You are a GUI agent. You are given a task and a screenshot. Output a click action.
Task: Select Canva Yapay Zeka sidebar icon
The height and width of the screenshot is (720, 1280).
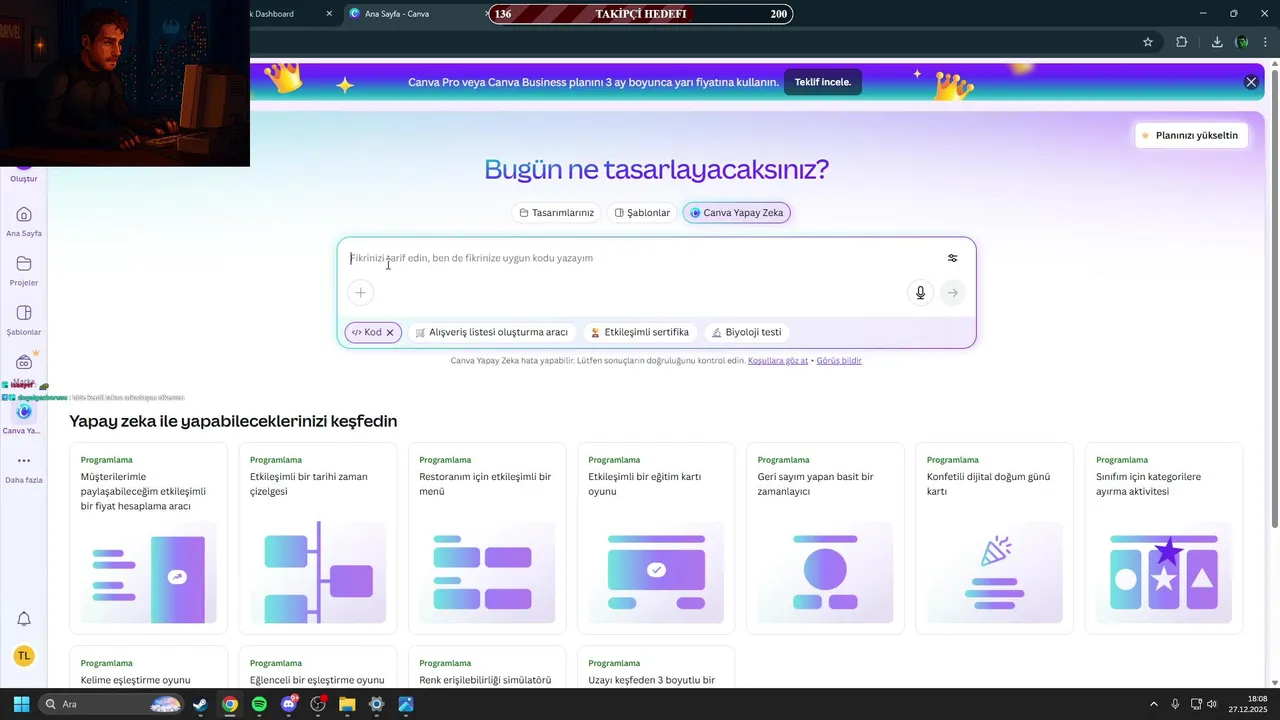tap(24, 411)
